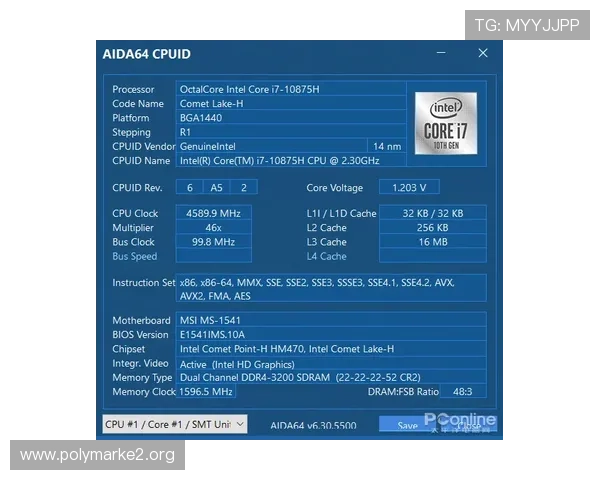Image resolution: width=600 pixels, height=480 pixels.
Task: Click the AIDA64 v6.30.5500 version label
Action: [313, 425]
